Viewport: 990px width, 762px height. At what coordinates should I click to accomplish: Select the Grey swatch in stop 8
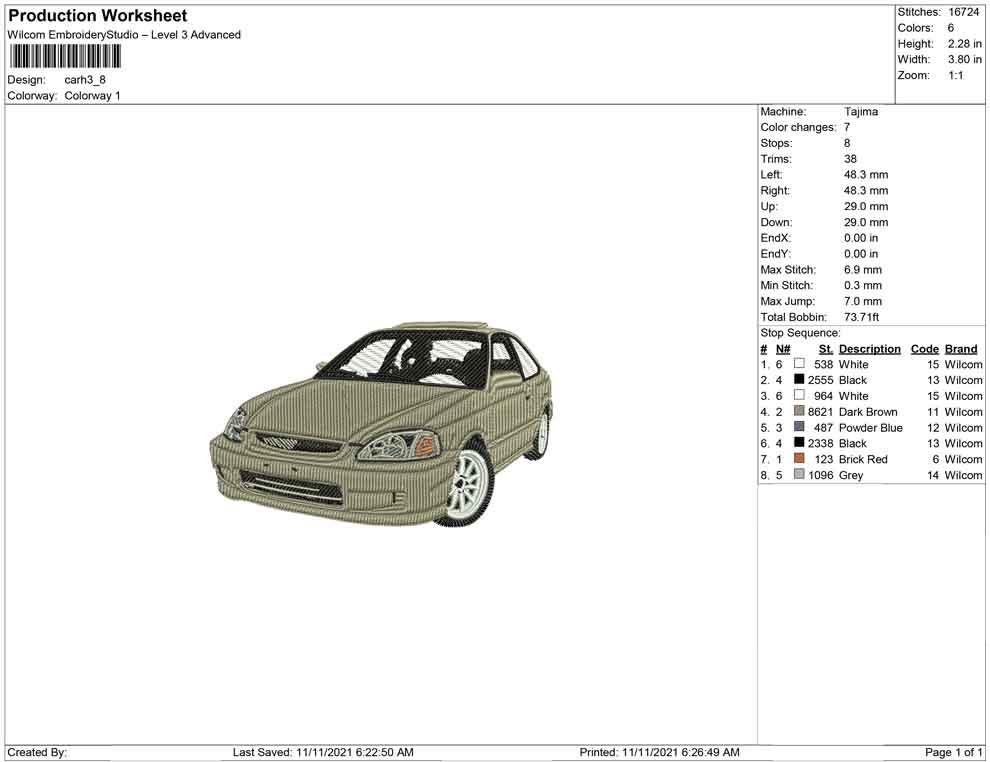click(798, 475)
